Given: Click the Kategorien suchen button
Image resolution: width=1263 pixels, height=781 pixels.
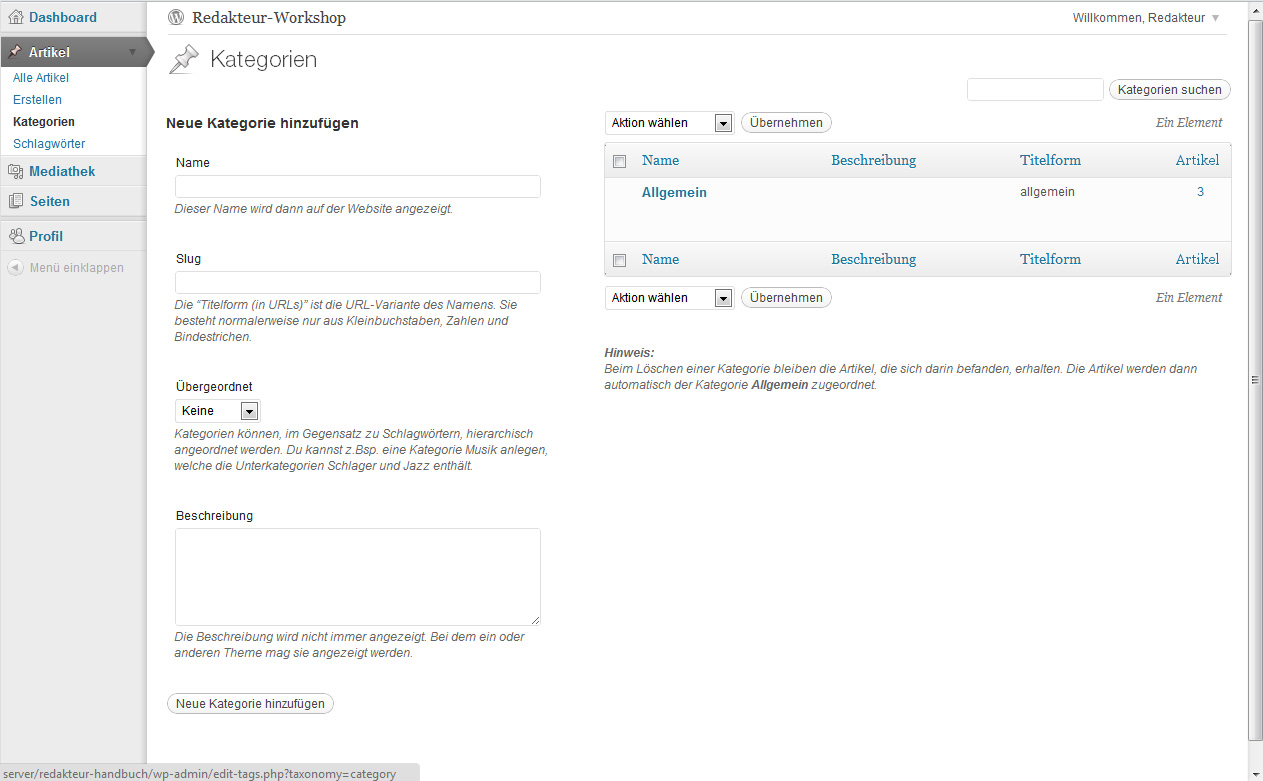Looking at the screenshot, I should [x=1169, y=90].
